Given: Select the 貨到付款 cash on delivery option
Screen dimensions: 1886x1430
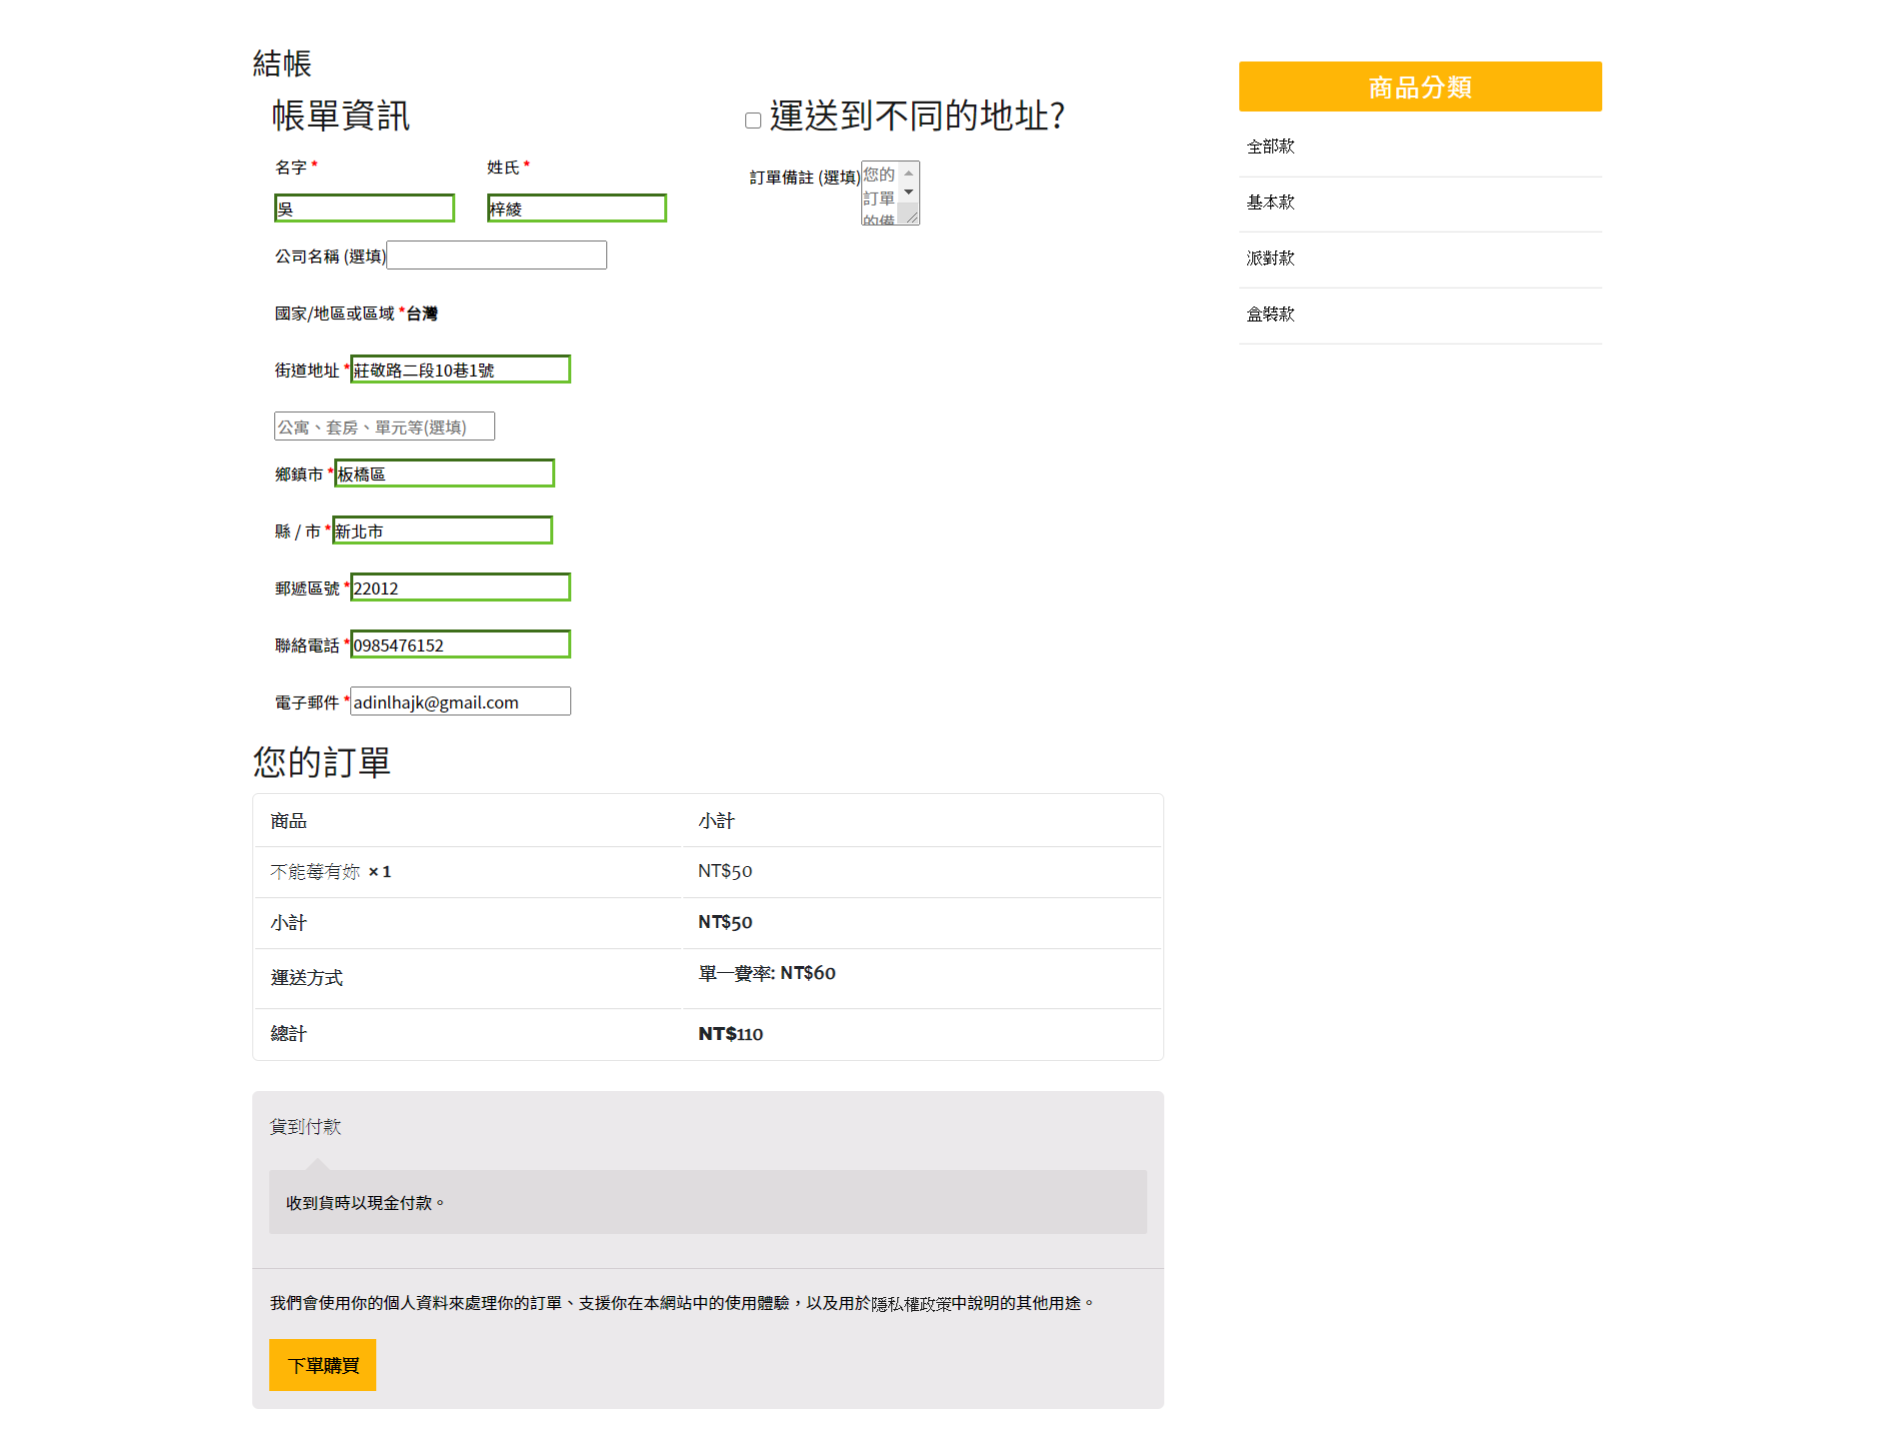Looking at the screenshot, I should click(306, 1127).
